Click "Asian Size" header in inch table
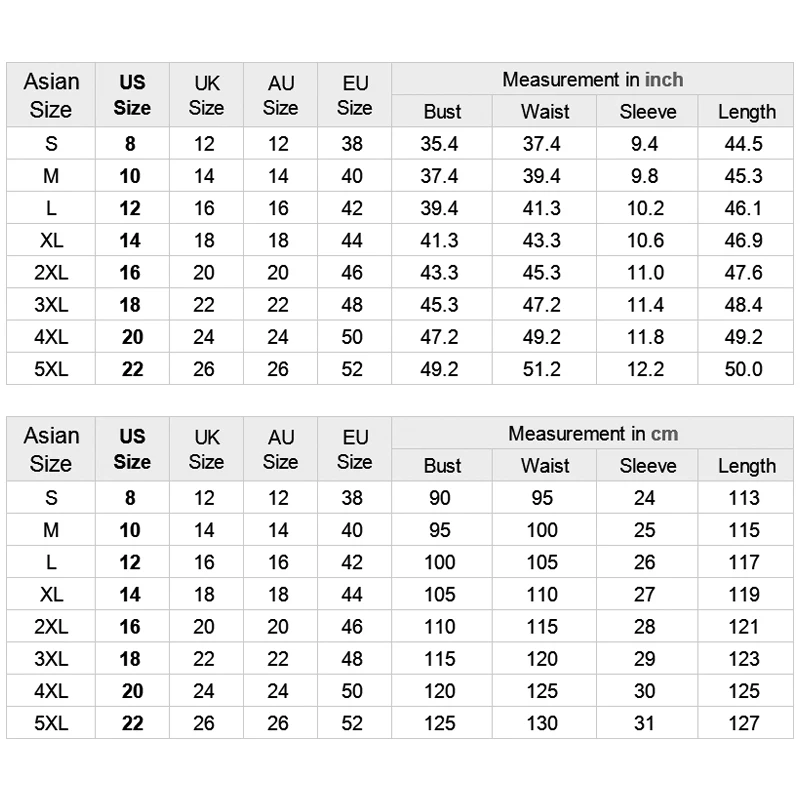This screenshot has width=800, height=800. 51,95
